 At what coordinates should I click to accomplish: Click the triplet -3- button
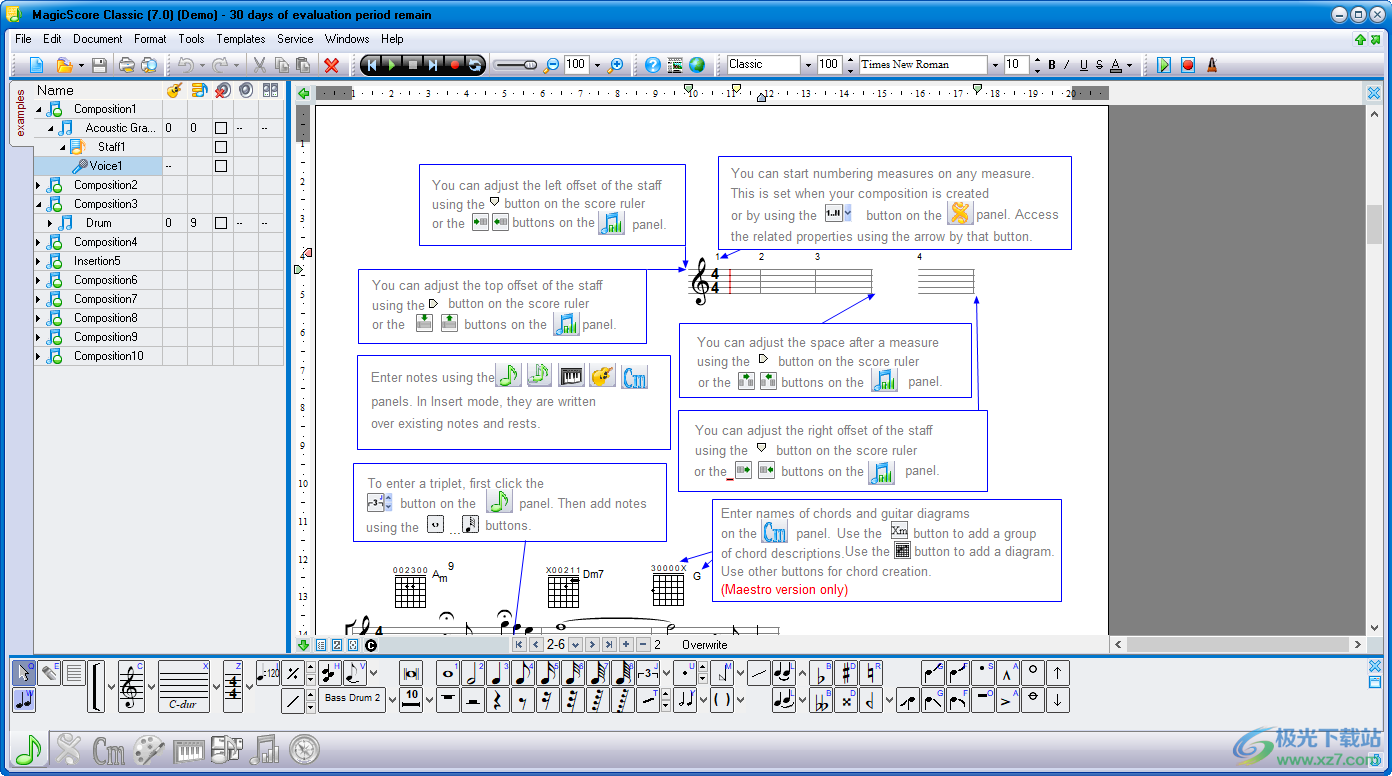click(648, 673)
